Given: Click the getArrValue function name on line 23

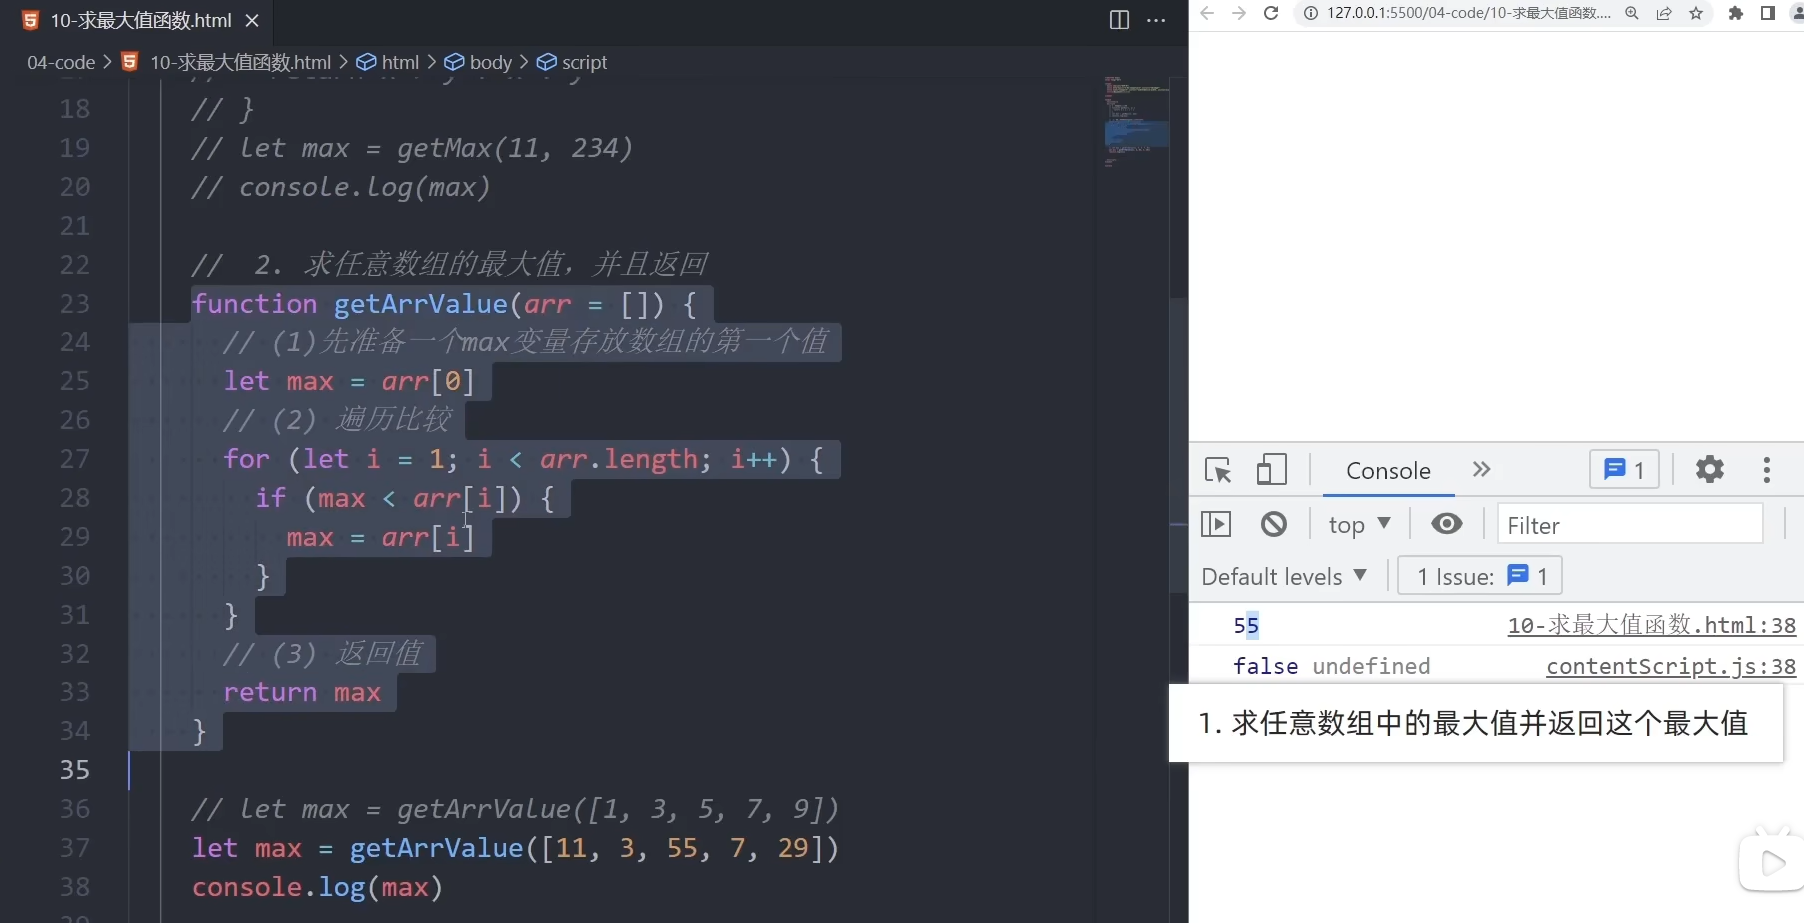Looking at the screenshot, I should pyautogui.click(x=420, y=304).
